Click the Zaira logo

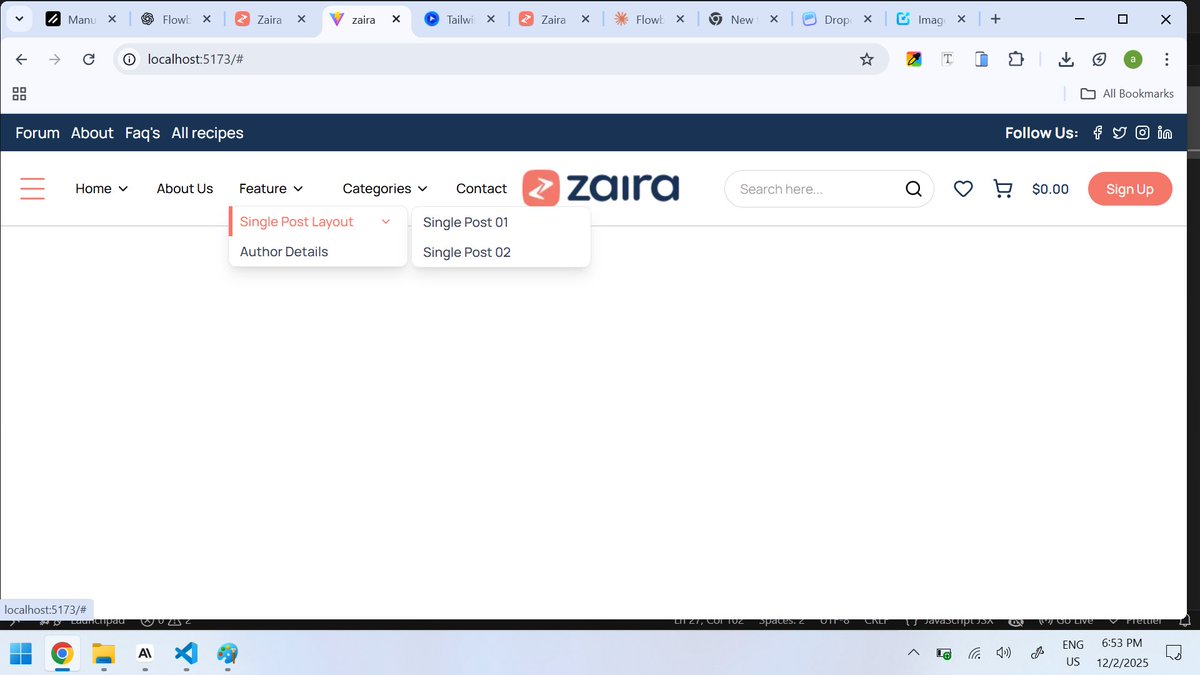[x=601, y=188]
